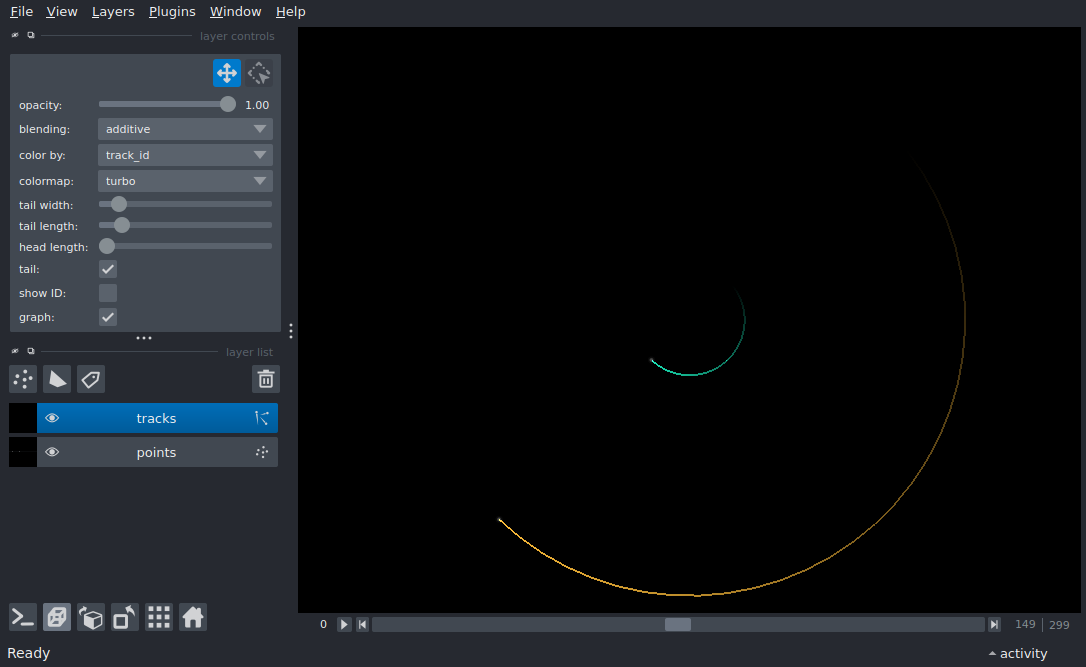Screen dimensions: 1086x667
Task: Close the layer controls panel
Action: click(x=15, y=35)
